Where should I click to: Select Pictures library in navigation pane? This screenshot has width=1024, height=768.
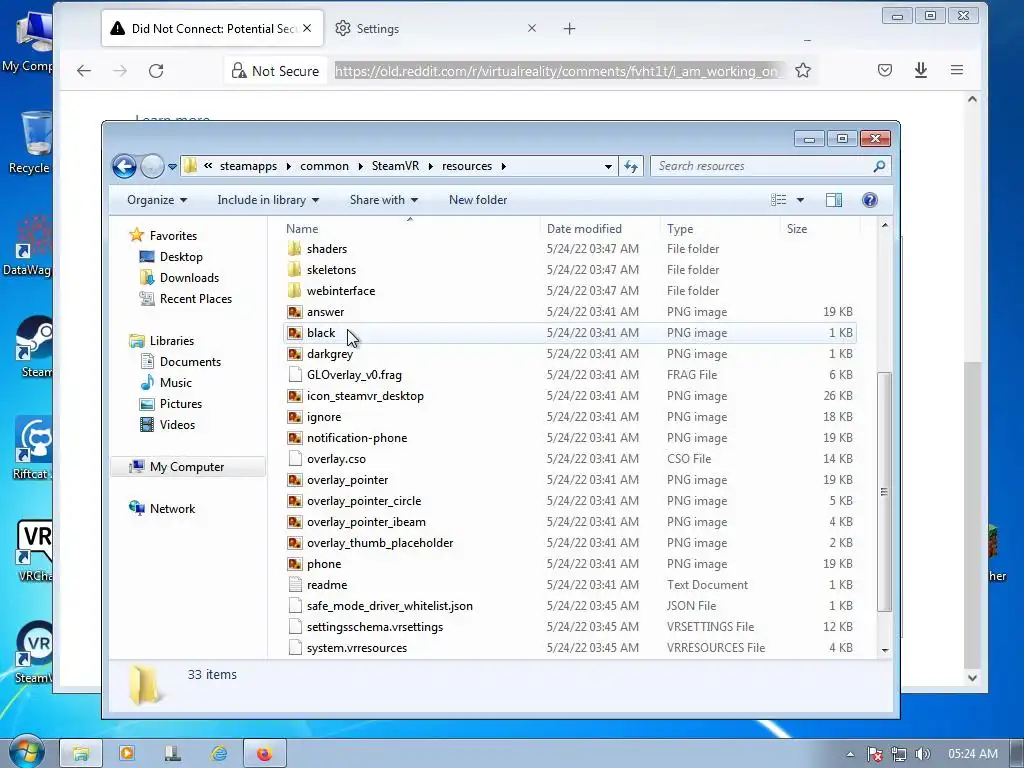pyautogui.click(x=181, y=404)
